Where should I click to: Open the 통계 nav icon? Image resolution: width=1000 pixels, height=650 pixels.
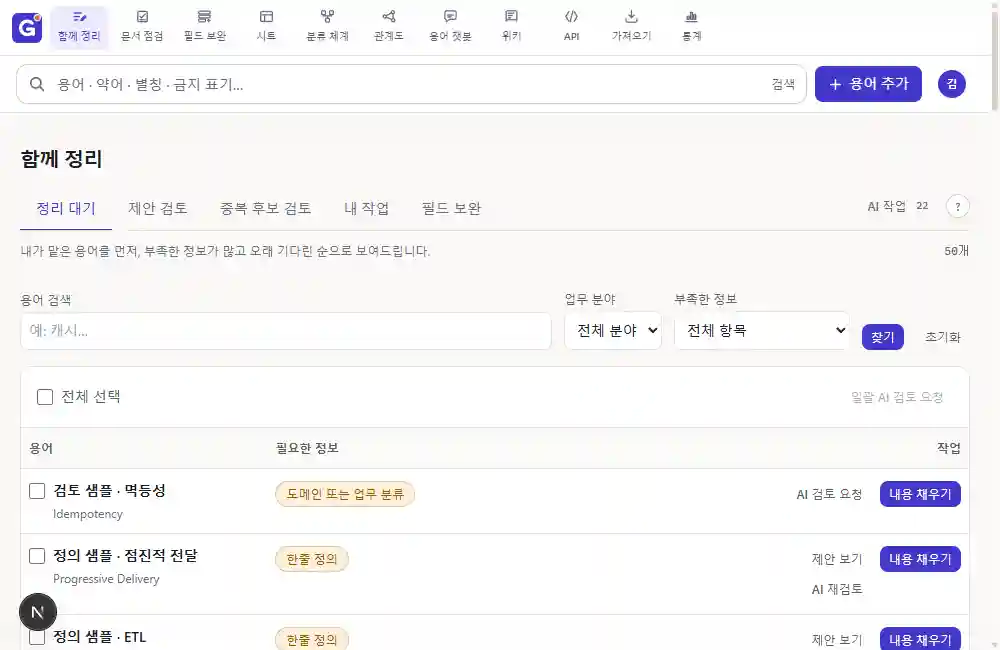tap(691, 26)
